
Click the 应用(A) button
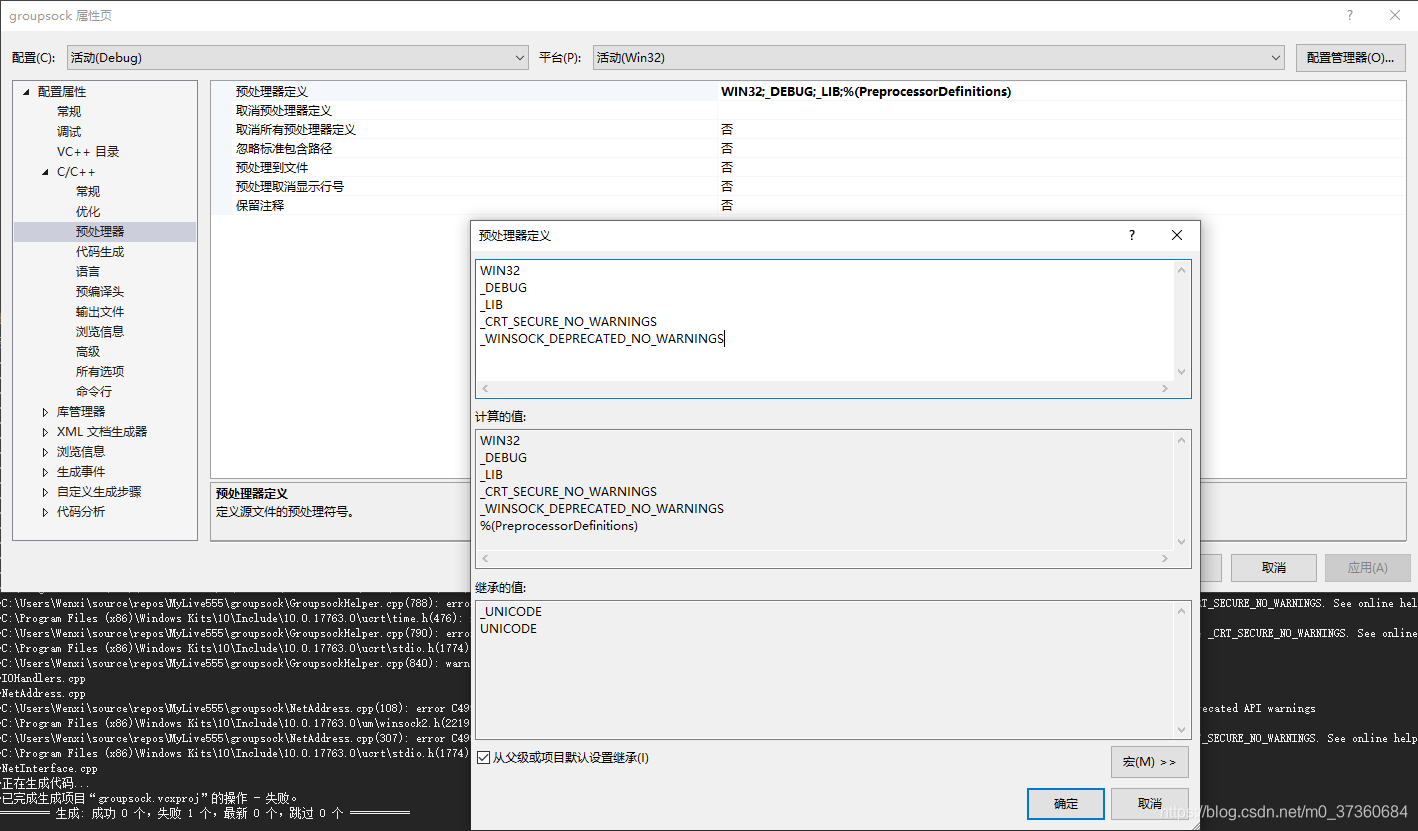[x=1367, y=568]
